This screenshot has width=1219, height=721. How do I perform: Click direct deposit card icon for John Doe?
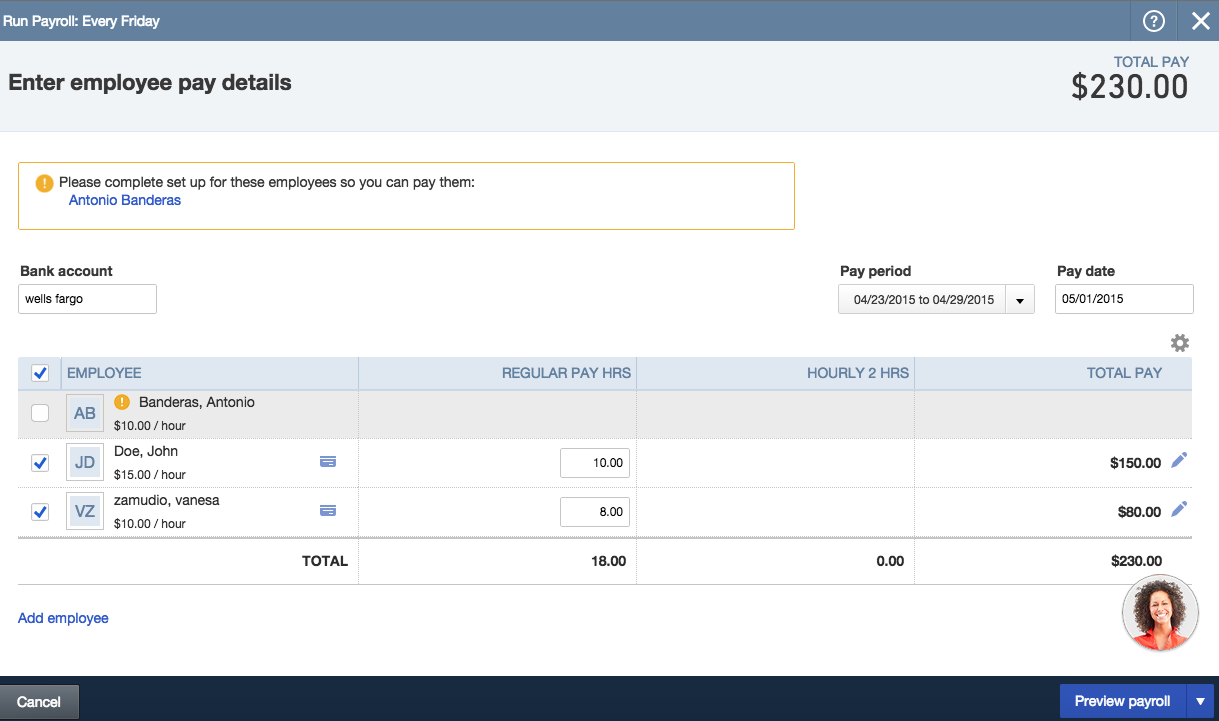[x=327, y=461]
